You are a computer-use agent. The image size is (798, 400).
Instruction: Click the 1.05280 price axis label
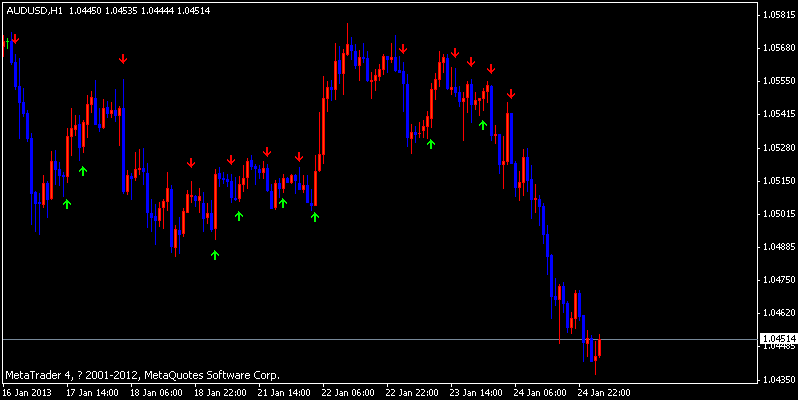779,148
